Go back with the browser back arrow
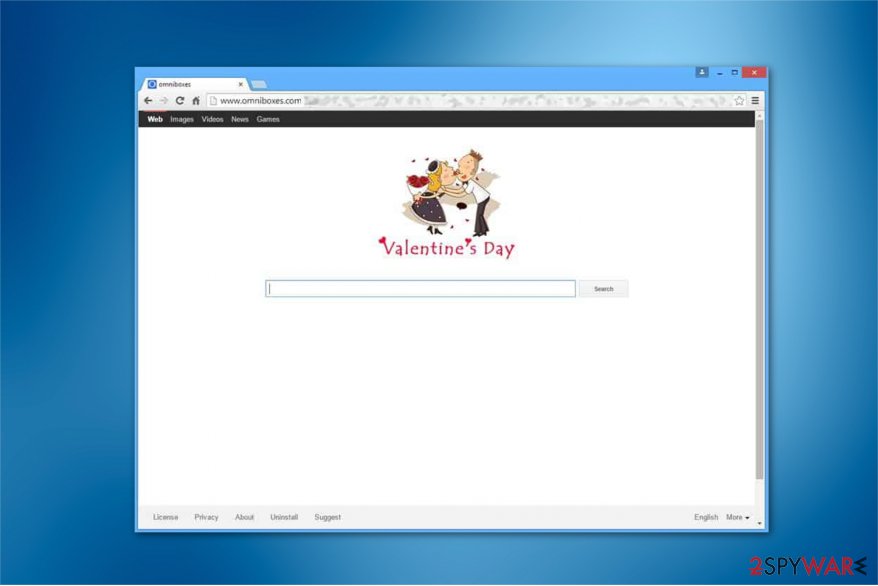878x586 pixels. (148, 101)
